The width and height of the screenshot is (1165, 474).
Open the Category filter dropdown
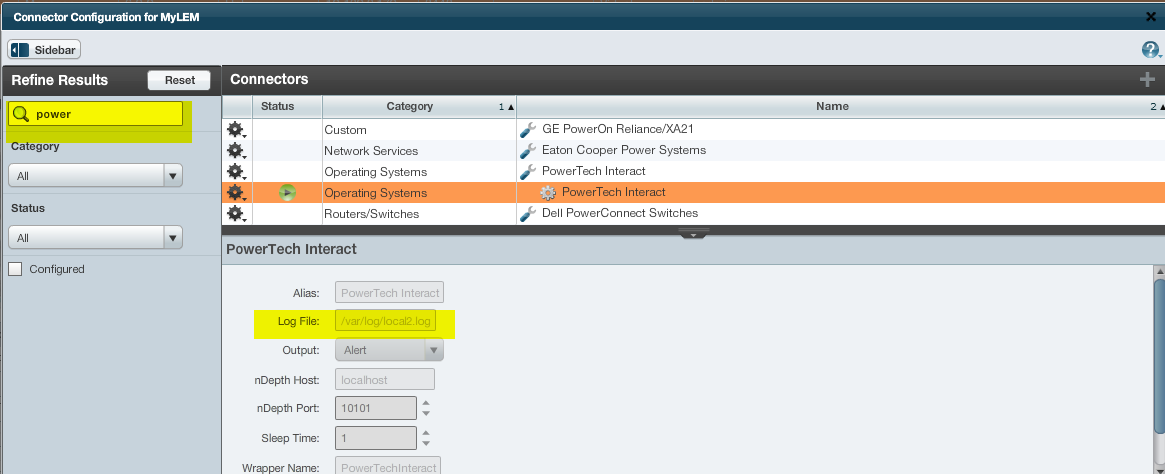[95, 176]
